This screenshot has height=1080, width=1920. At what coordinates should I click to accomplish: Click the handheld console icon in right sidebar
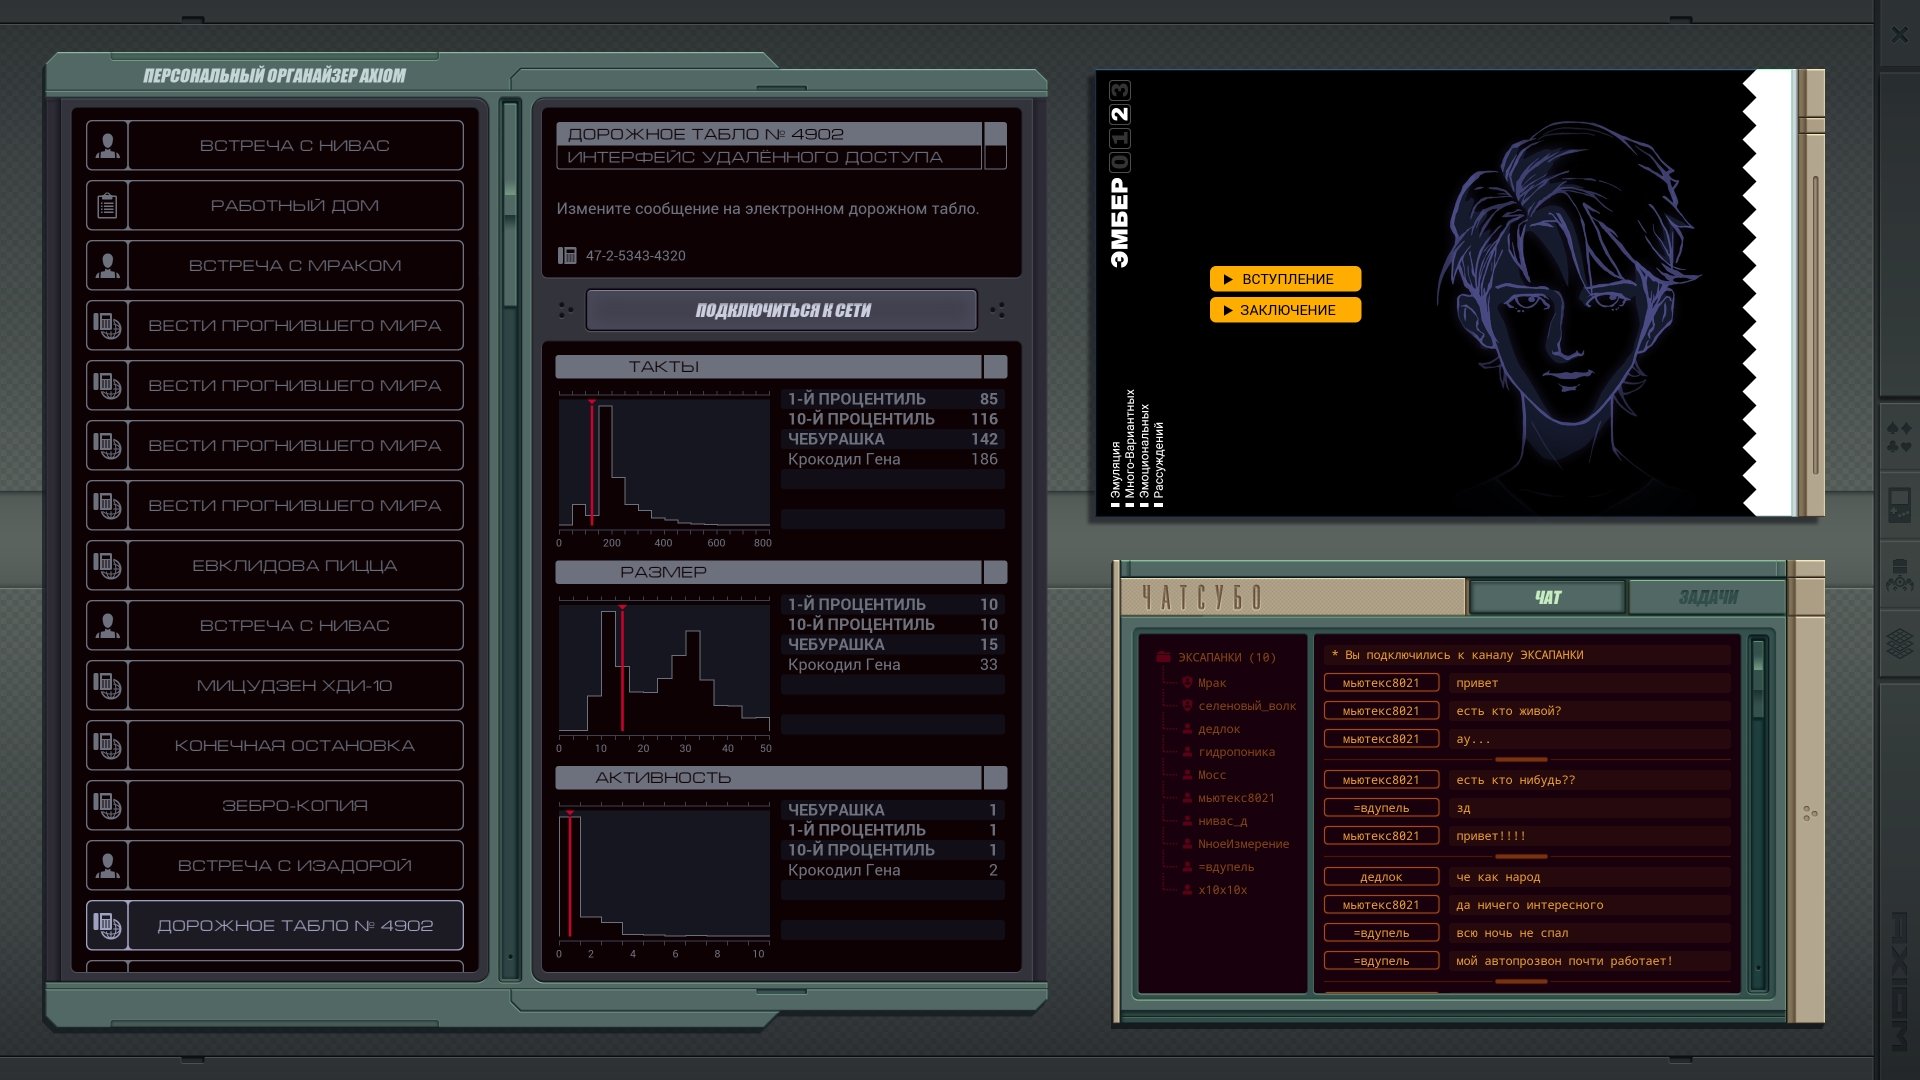[x=1898, y=505]
